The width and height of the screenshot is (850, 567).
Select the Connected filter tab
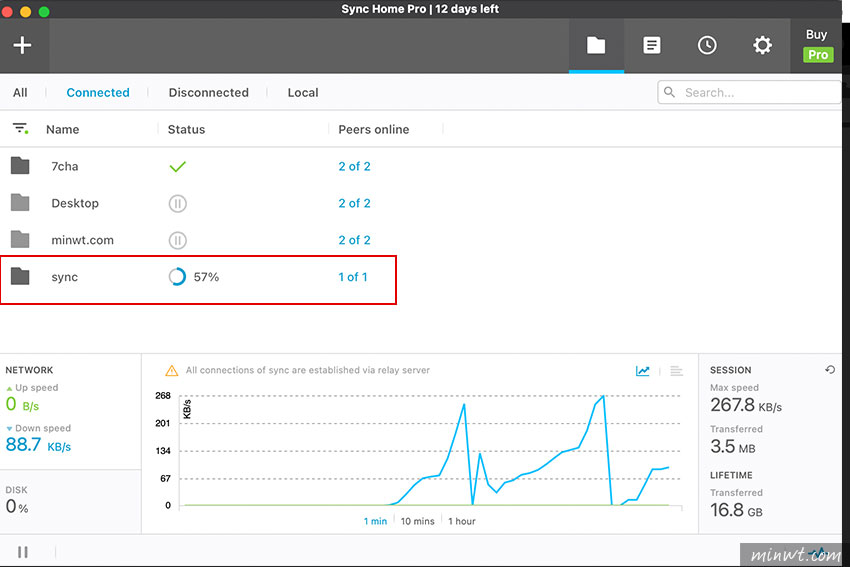(98, 93)
